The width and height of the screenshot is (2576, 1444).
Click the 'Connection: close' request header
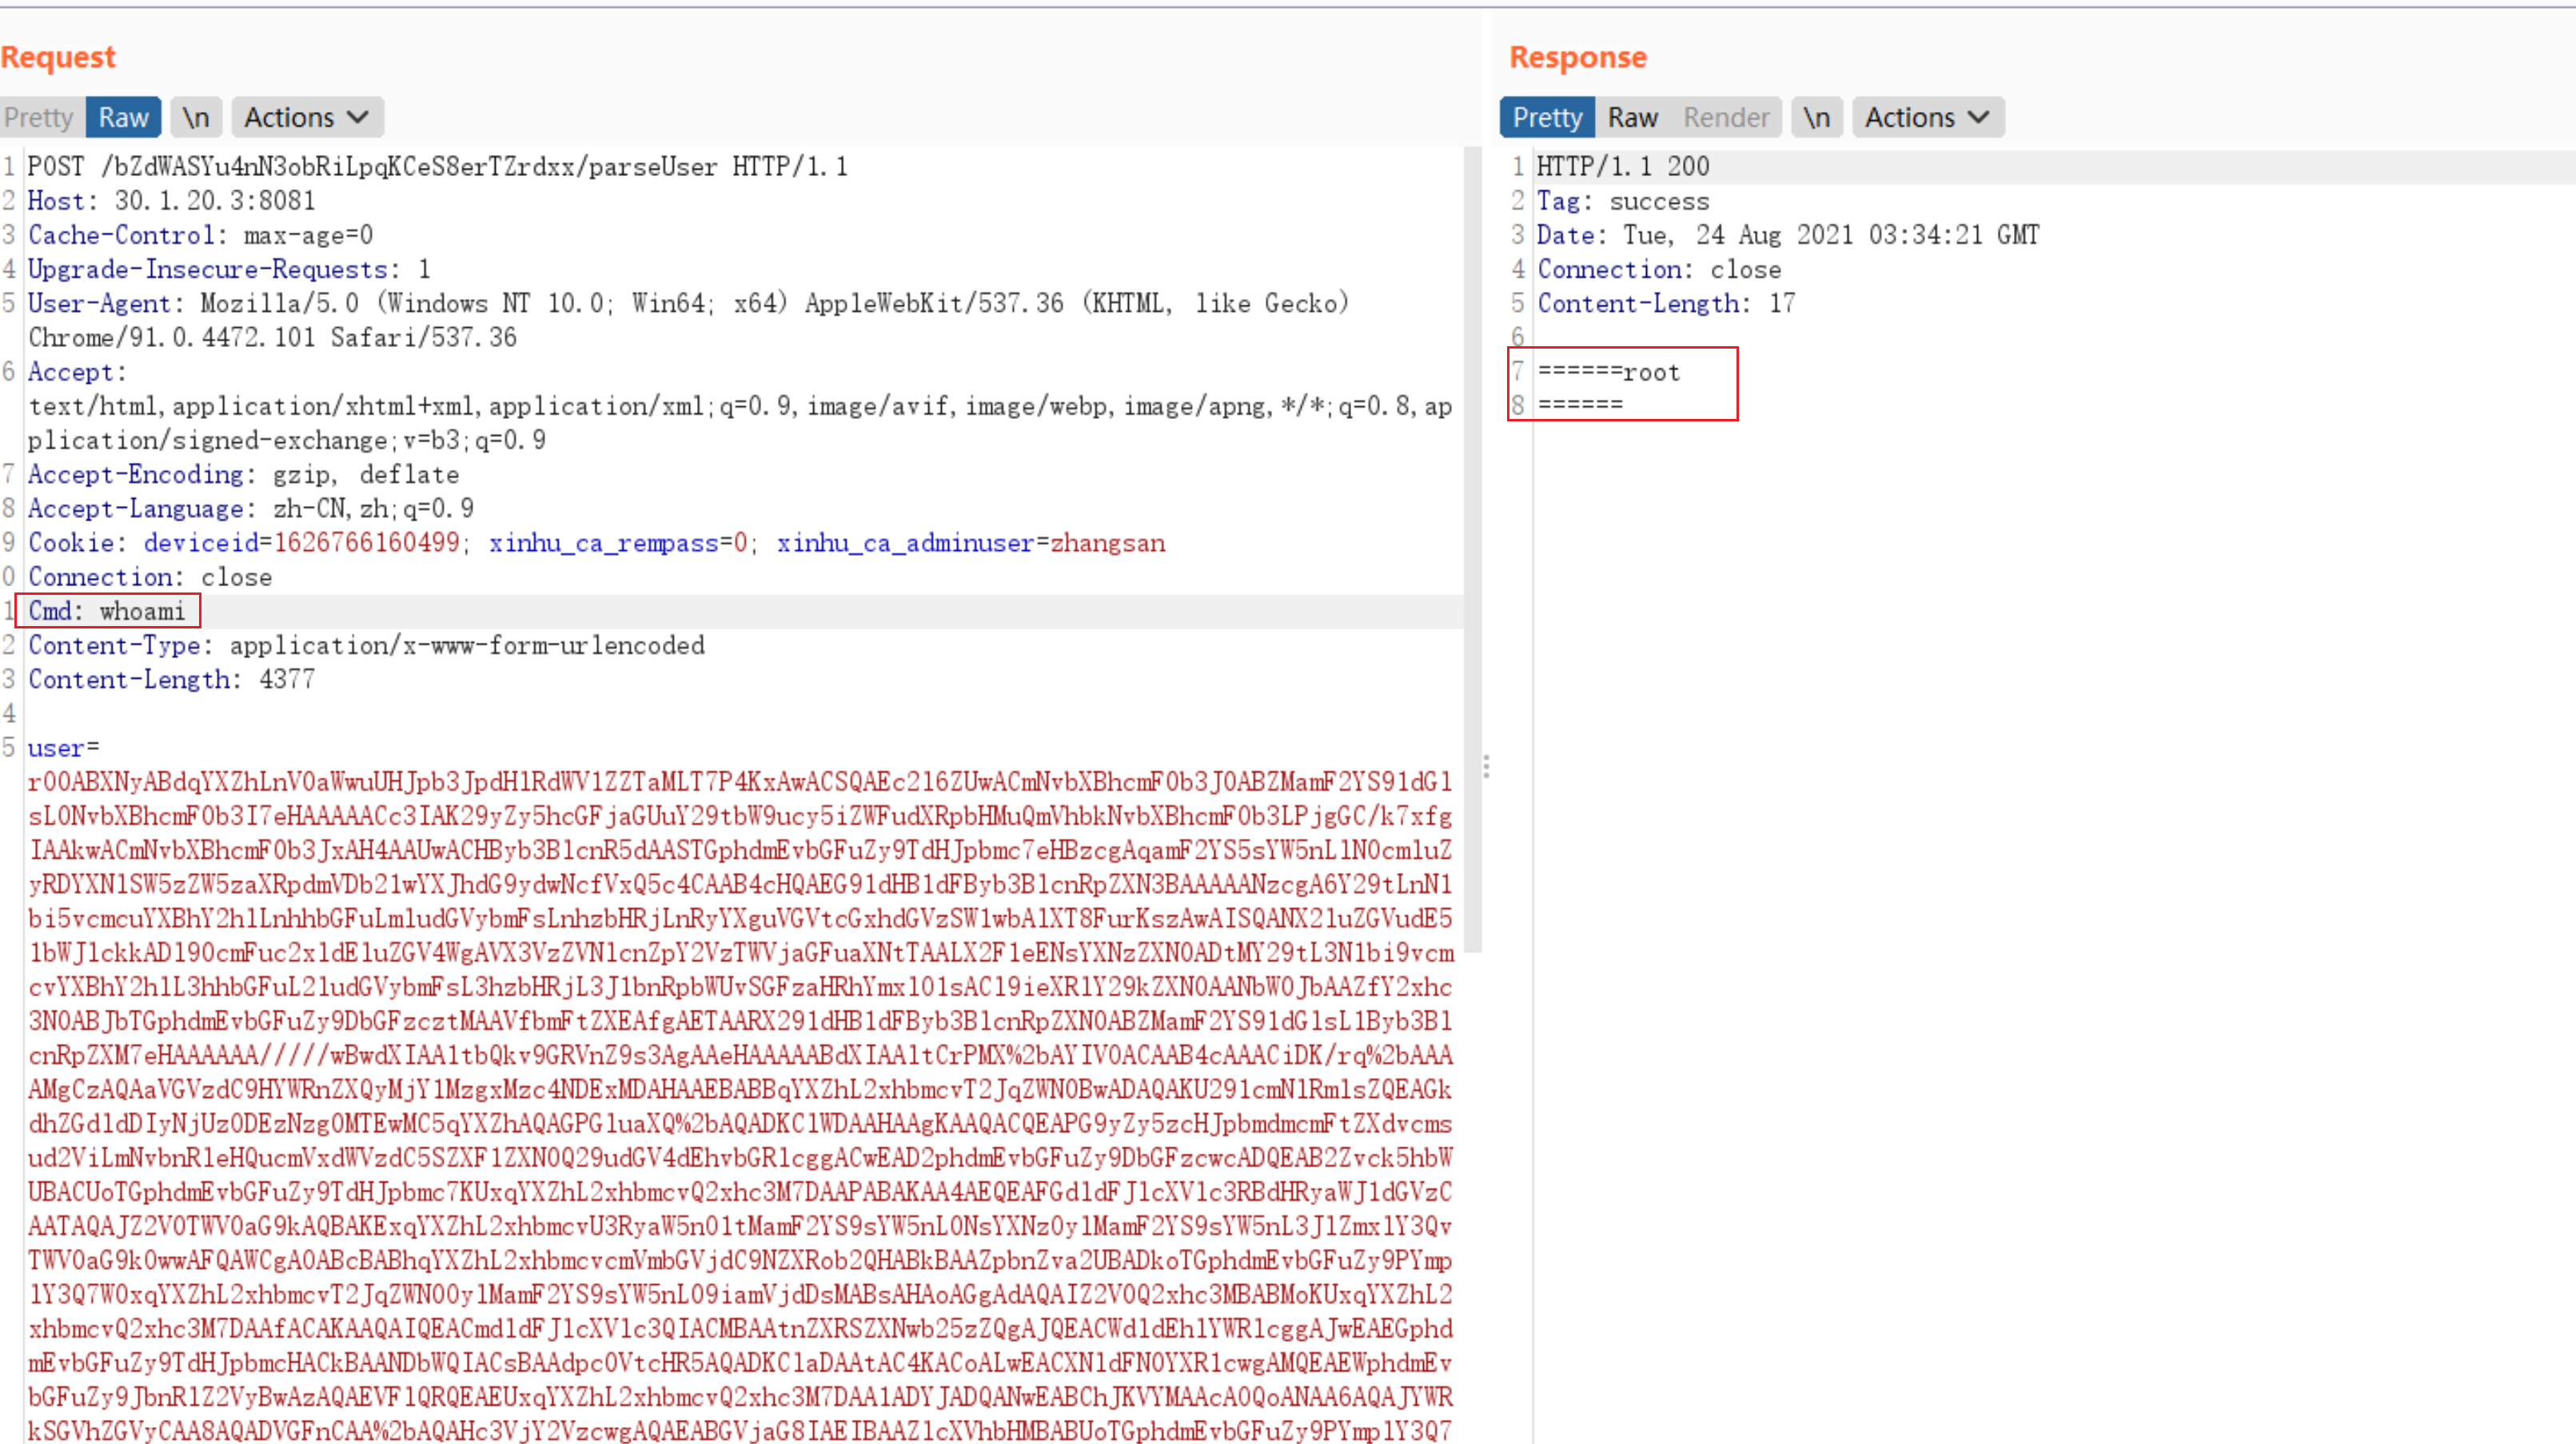tap(150, 577)
